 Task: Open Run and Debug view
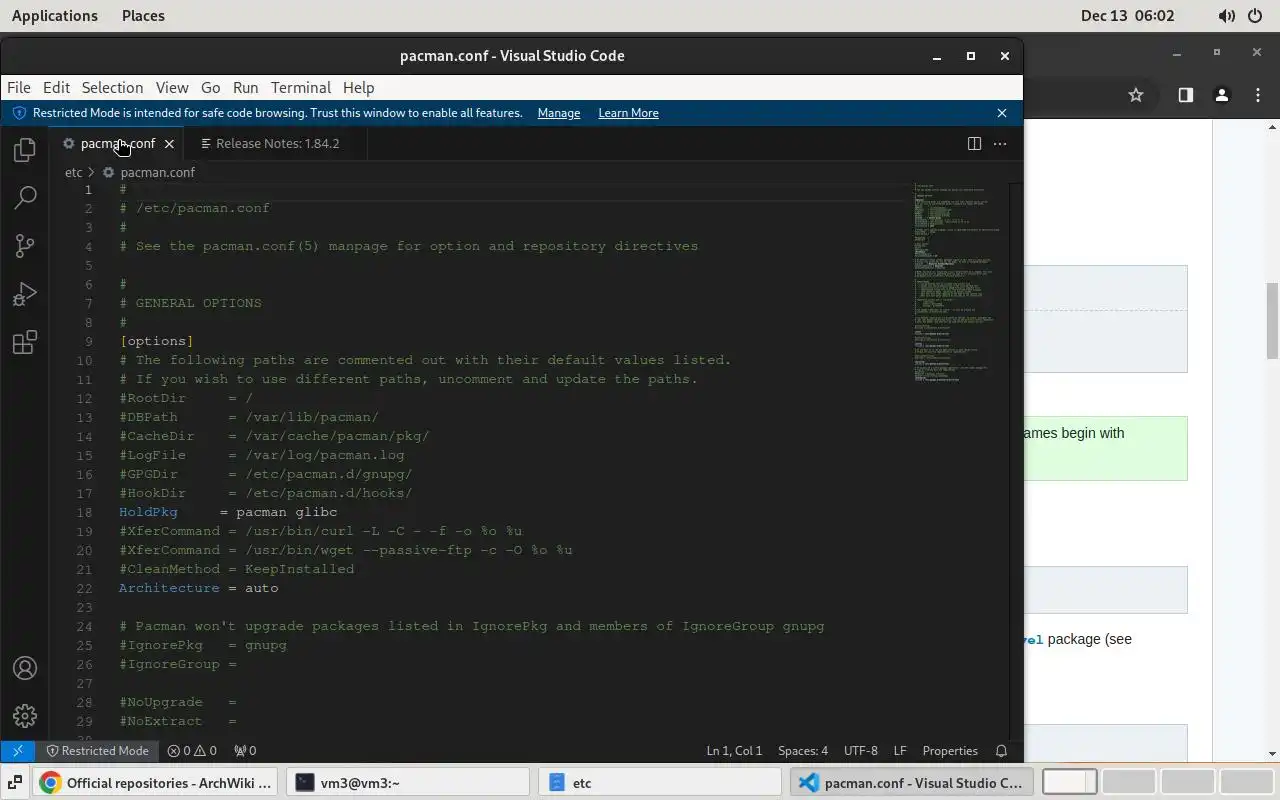tap(25, 294)
